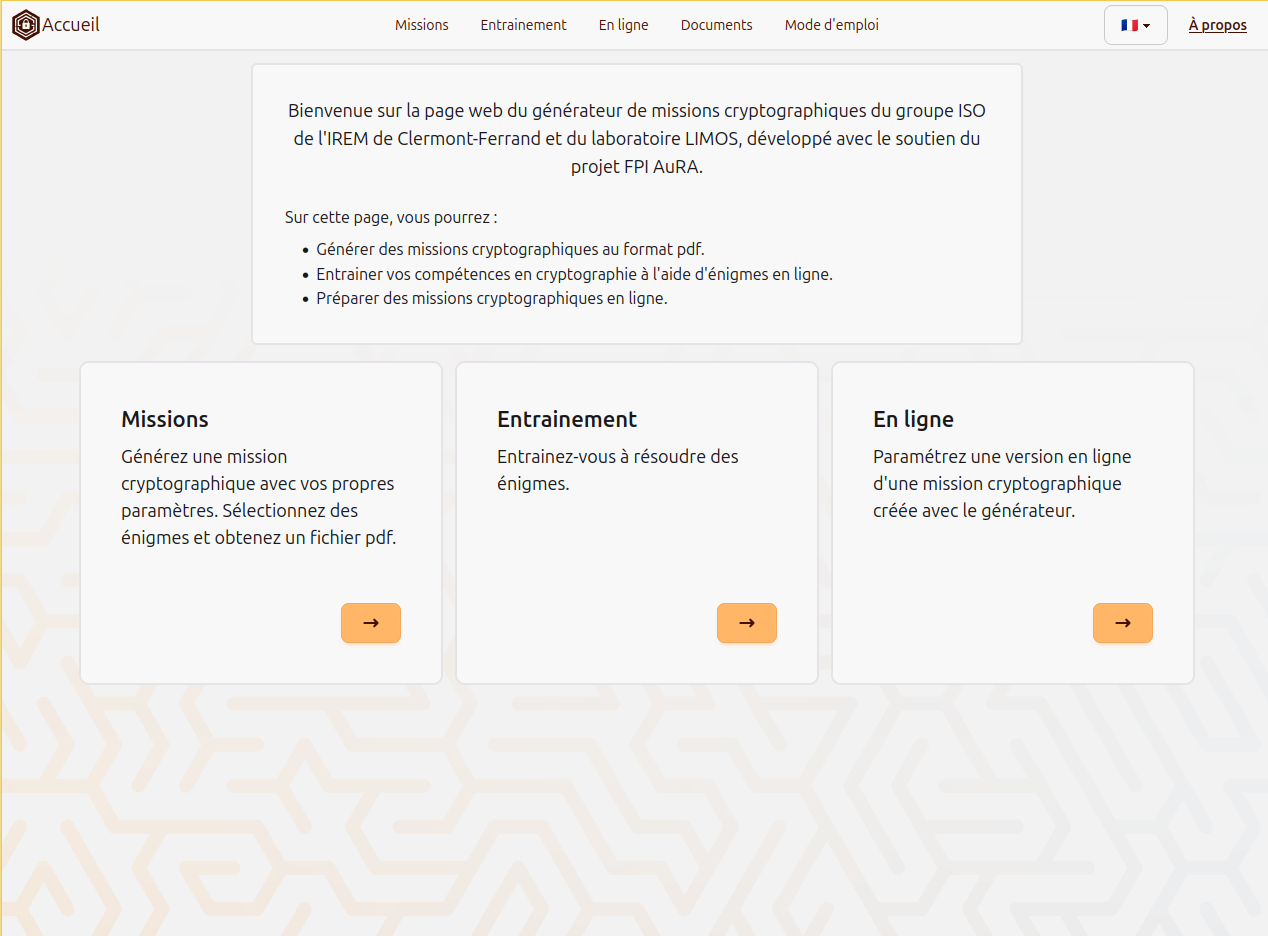
Task: Click the French flag language icon
Action: [1129, 24]
